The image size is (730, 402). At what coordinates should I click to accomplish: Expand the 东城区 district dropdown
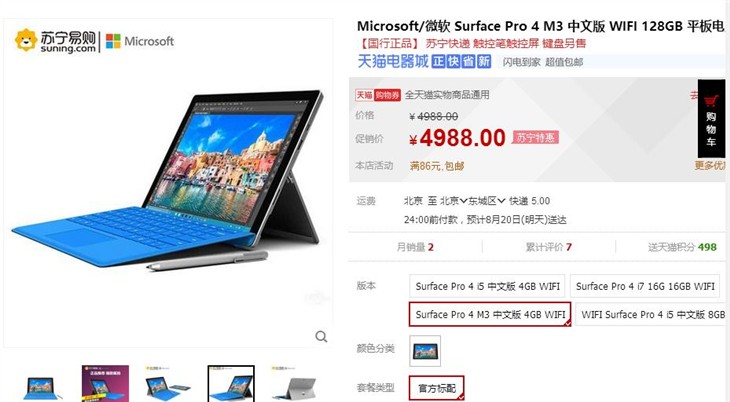pyautogui.click(x=487, y=201)
